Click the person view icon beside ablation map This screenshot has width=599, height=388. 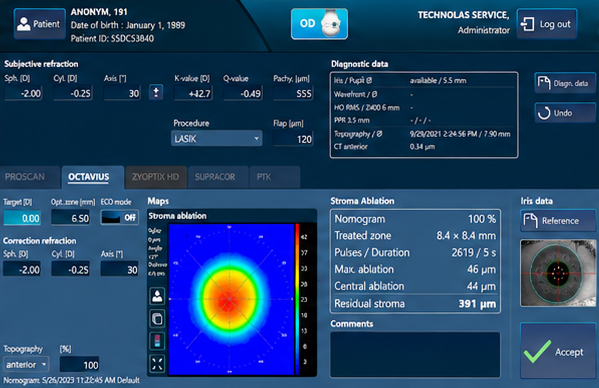pyautogui.click(x=157, y=296)
